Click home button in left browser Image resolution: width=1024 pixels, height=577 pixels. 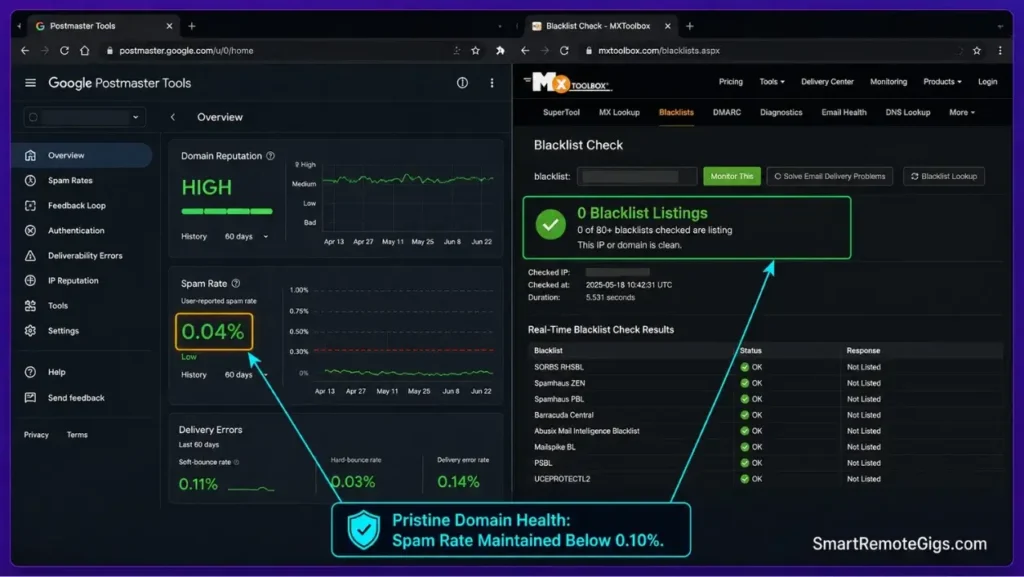click(x=85, y=50)
